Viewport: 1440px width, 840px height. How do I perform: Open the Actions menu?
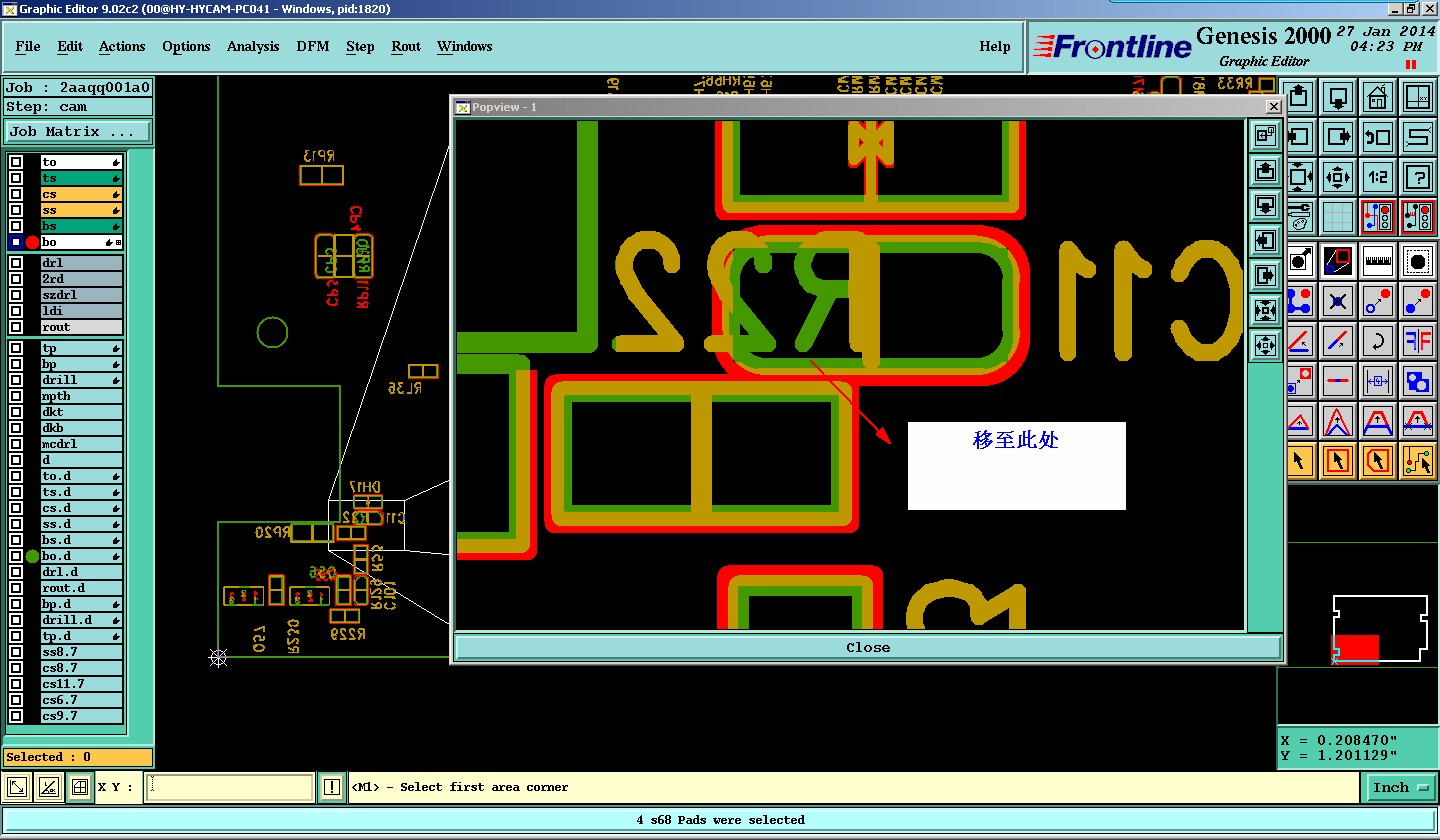click(x=122, y=46)
